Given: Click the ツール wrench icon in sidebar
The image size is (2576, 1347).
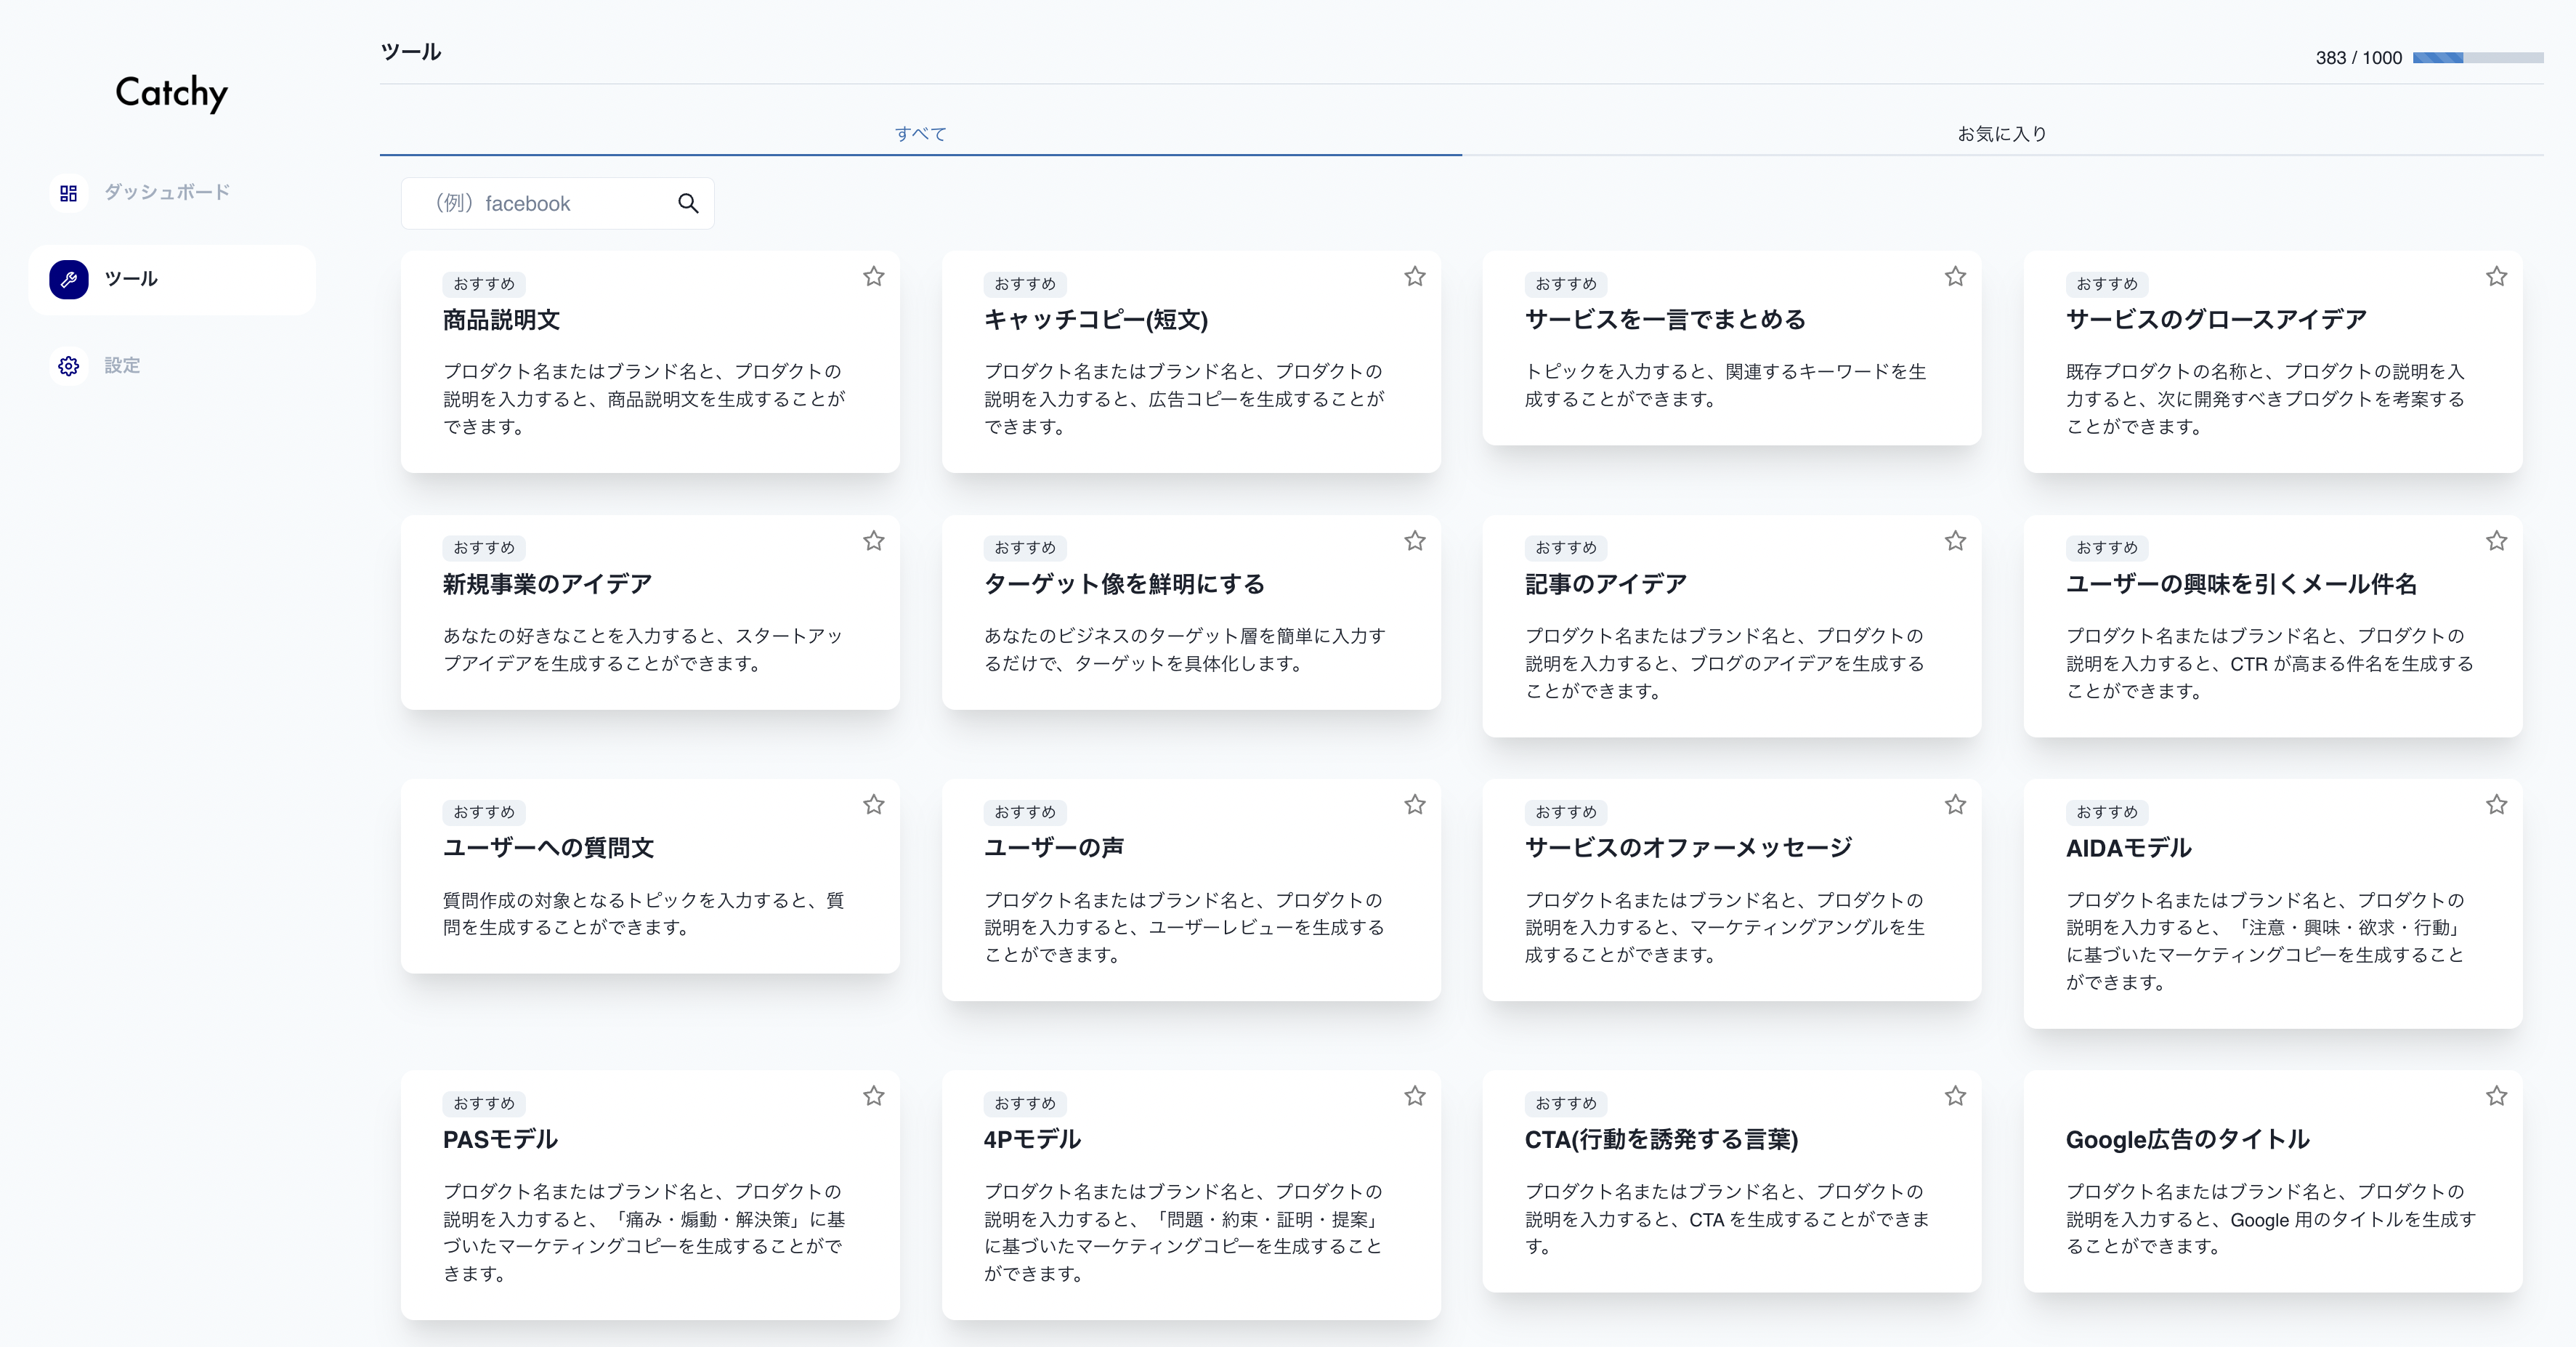Looking at the screenshot, I should point(68,279).
